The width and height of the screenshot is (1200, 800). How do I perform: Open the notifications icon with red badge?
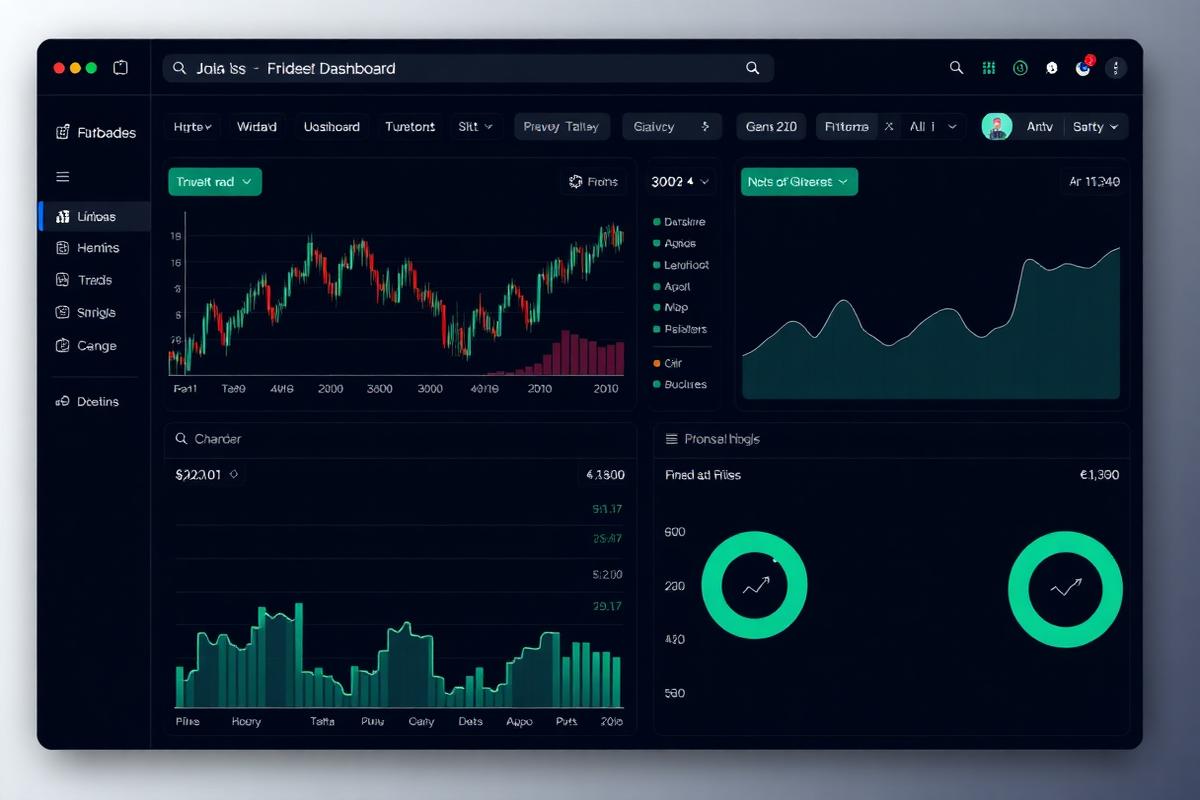point(1083,67)
